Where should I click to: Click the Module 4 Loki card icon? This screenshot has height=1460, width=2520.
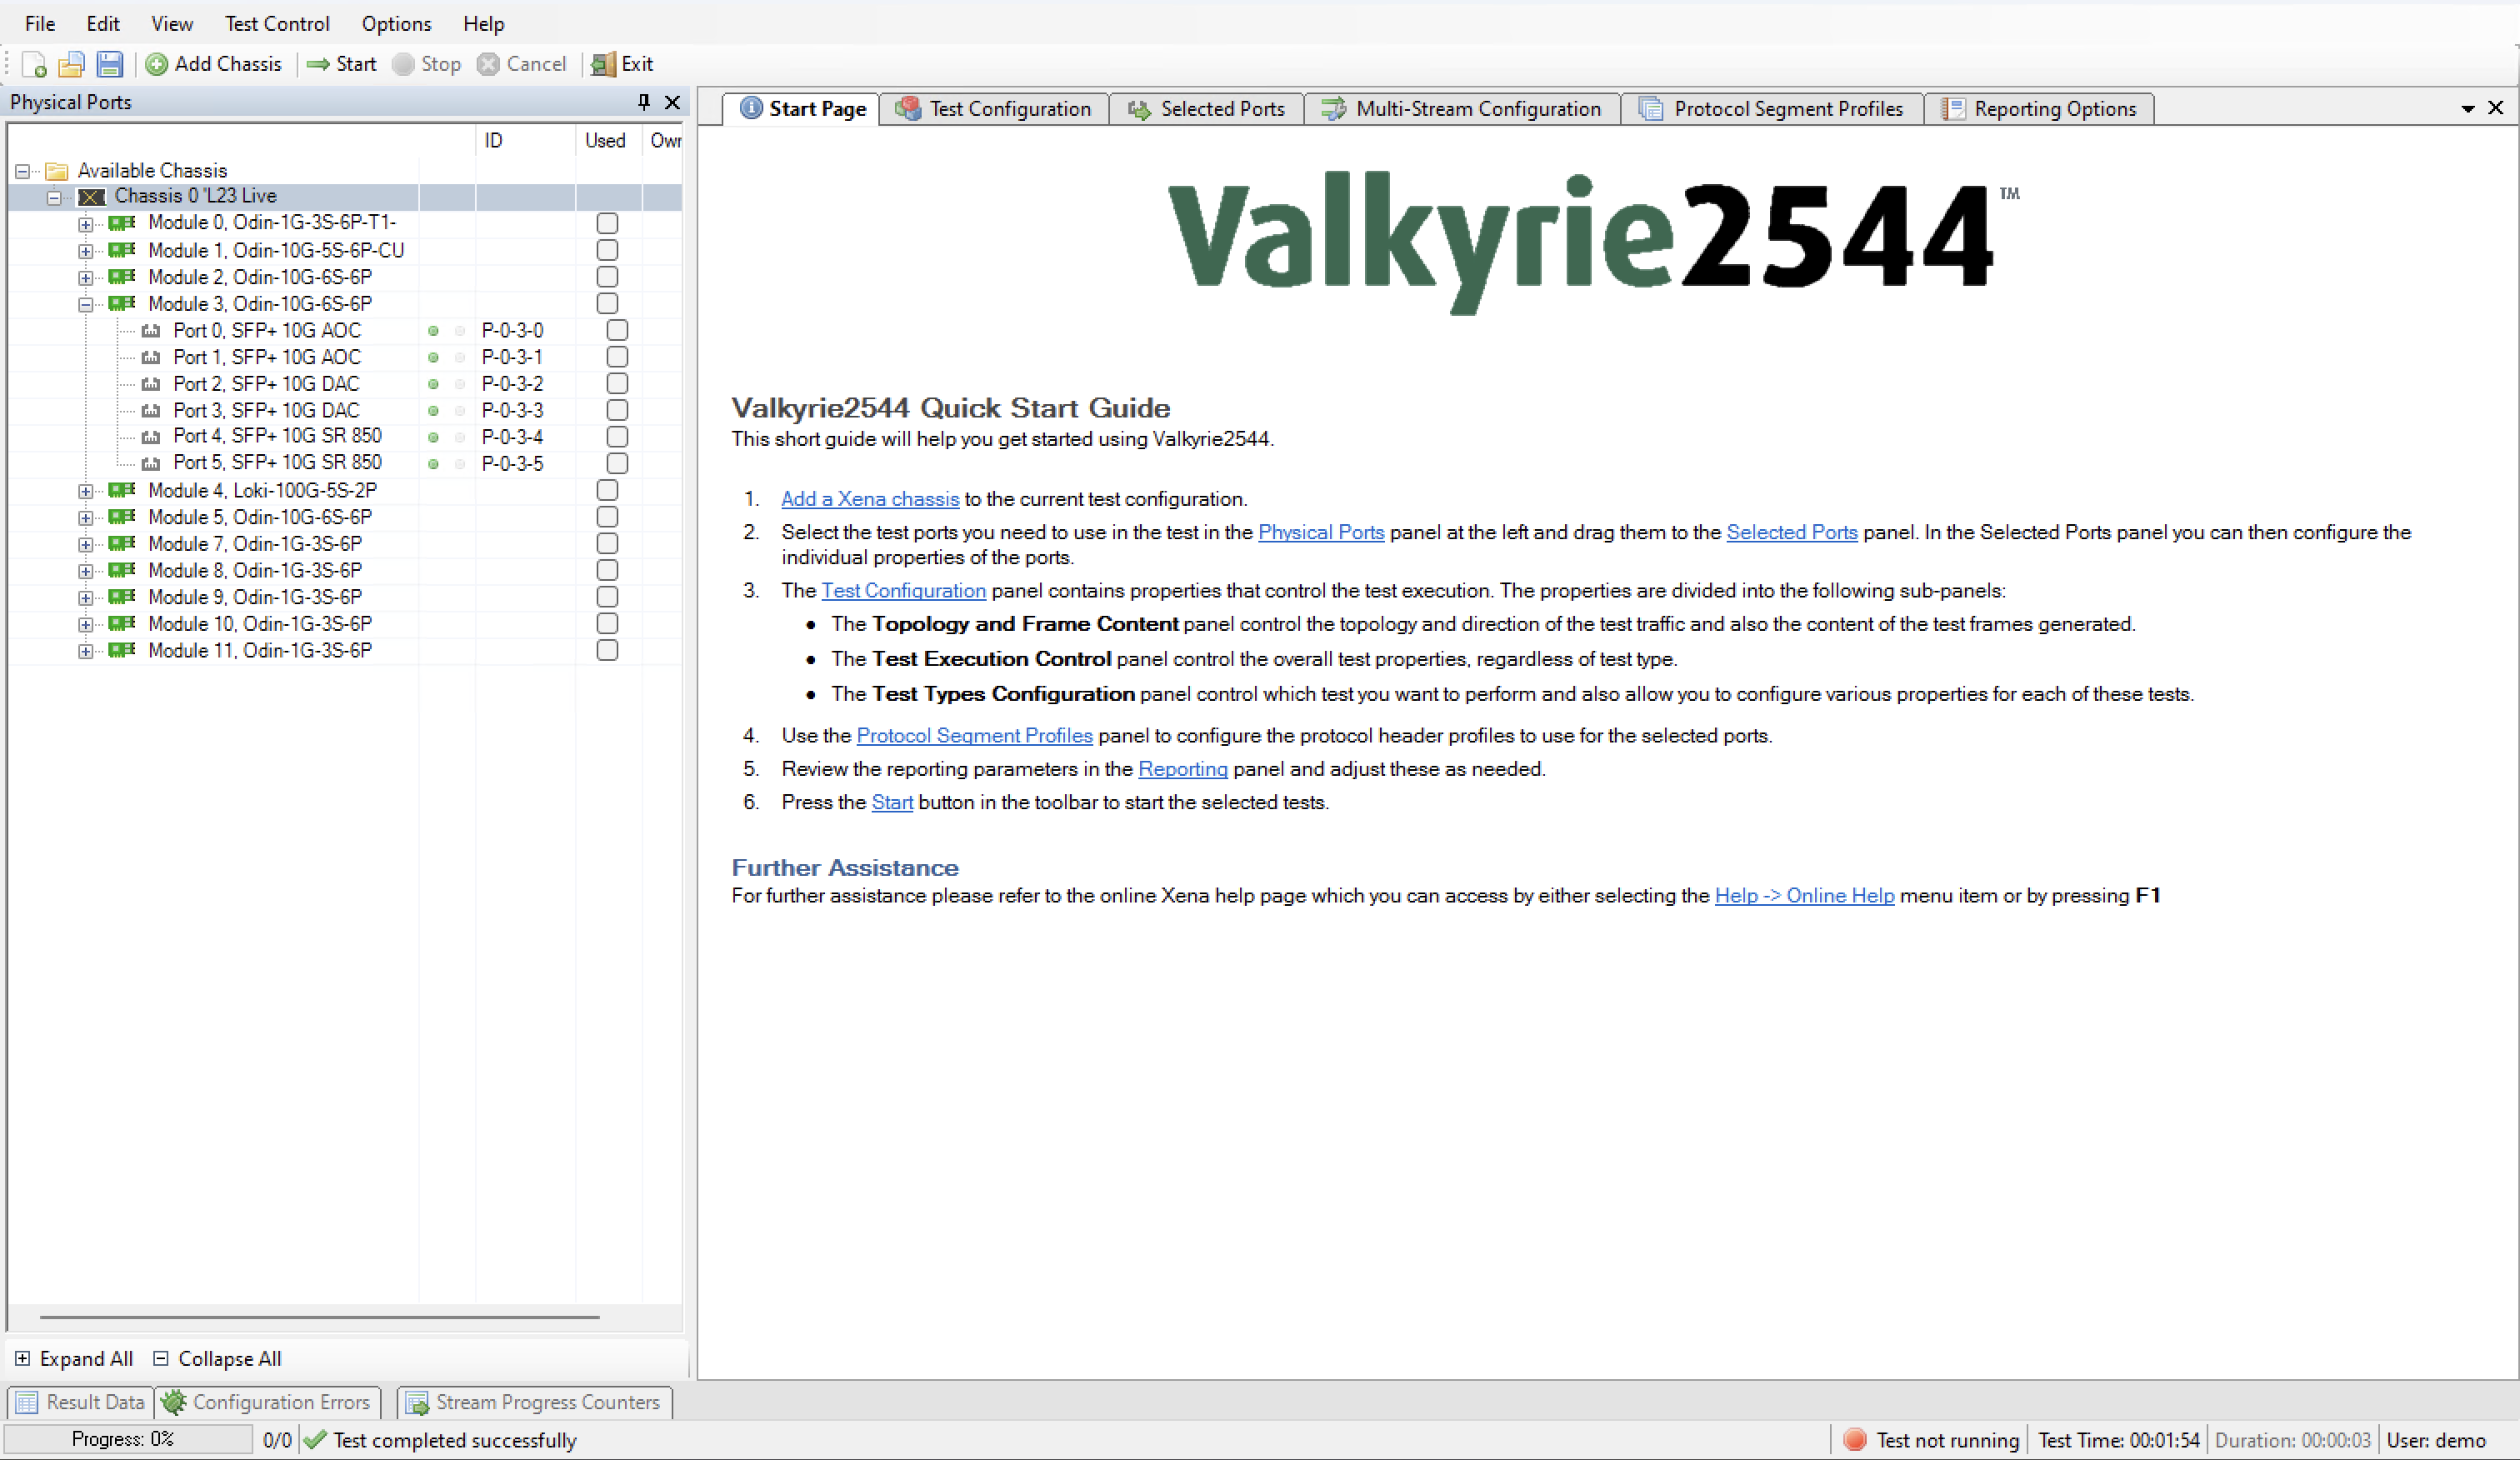click(122, 490)
